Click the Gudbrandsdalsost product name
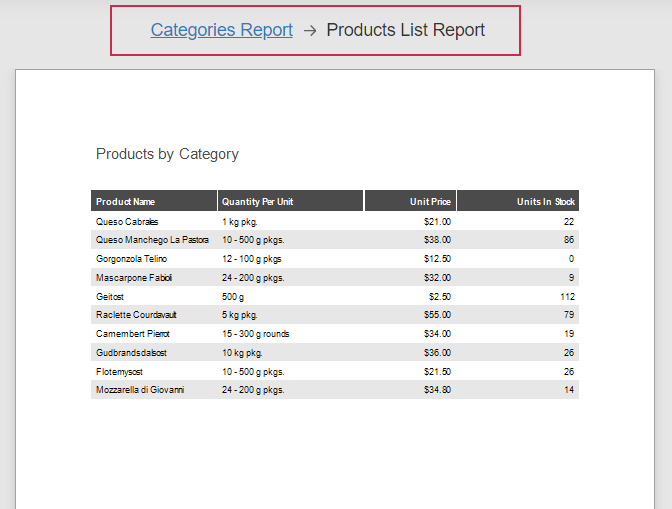 click(132, 353)
